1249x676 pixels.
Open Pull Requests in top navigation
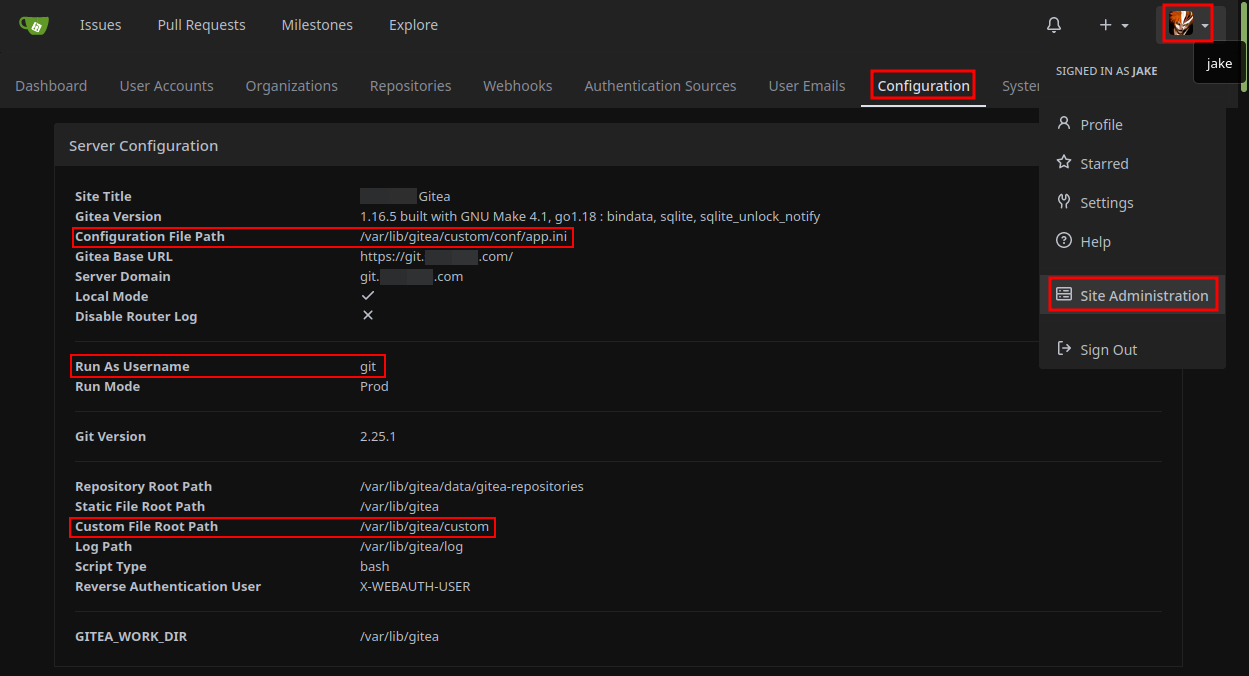201,25
